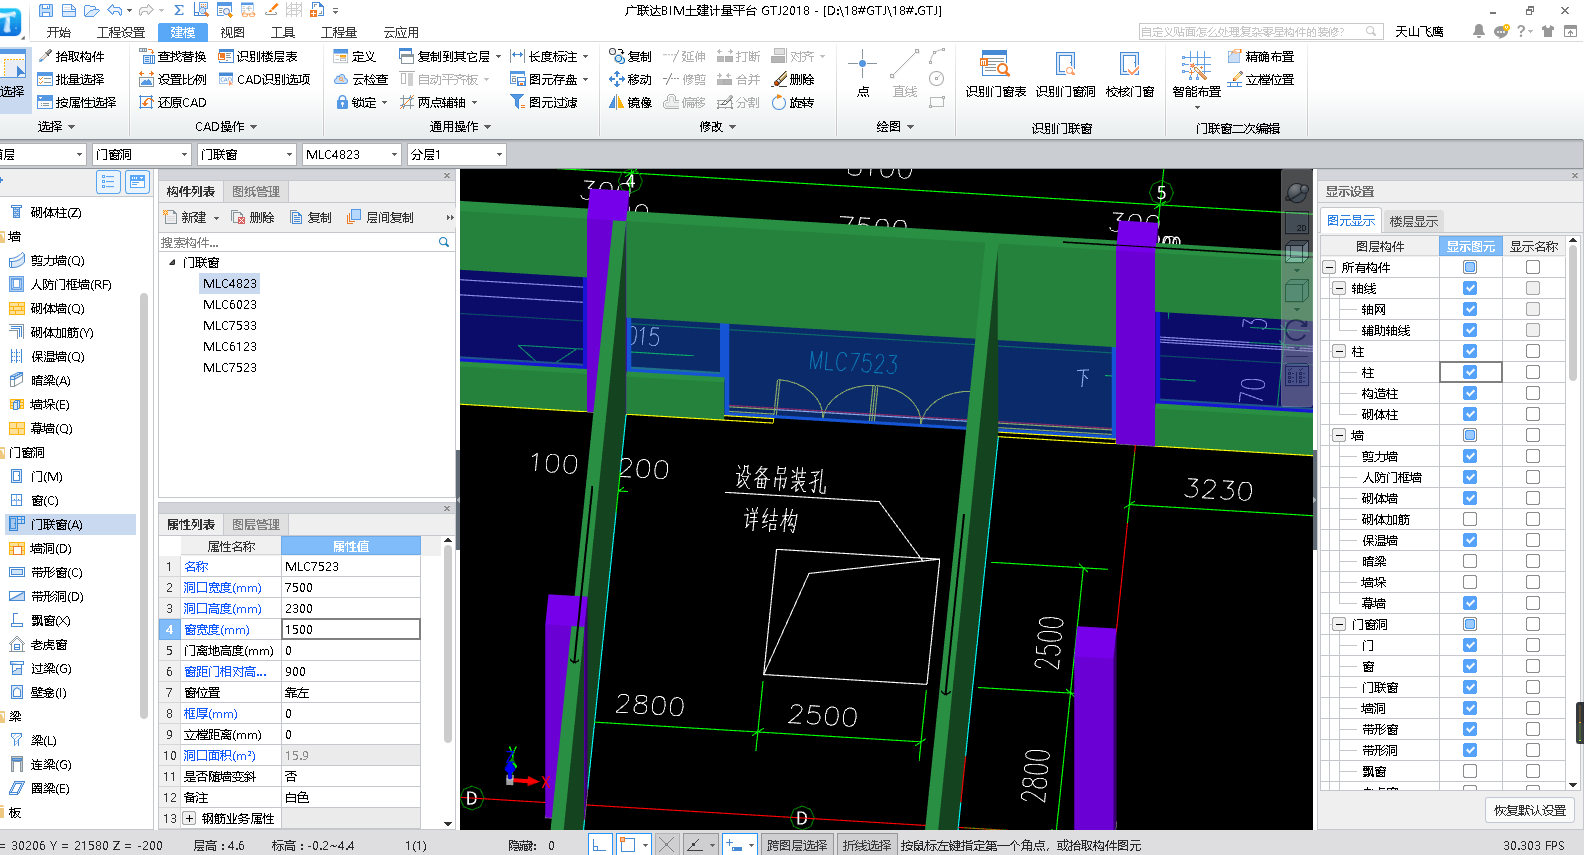This screenshot has height=855, width=1584.
Task: Open 查找替换 find and replace
Action: point(173,56)
